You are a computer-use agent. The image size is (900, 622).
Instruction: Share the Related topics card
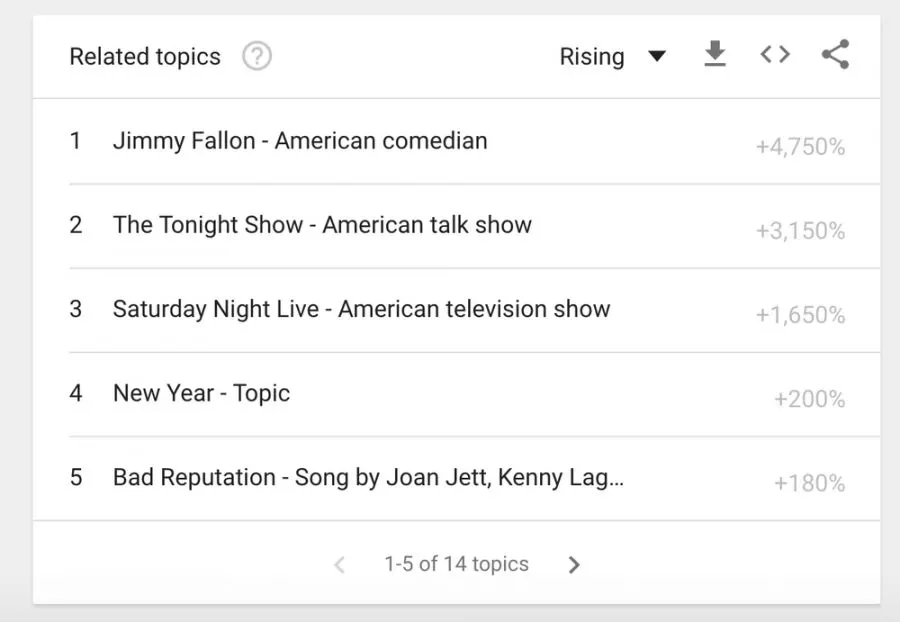coord(835,55)
